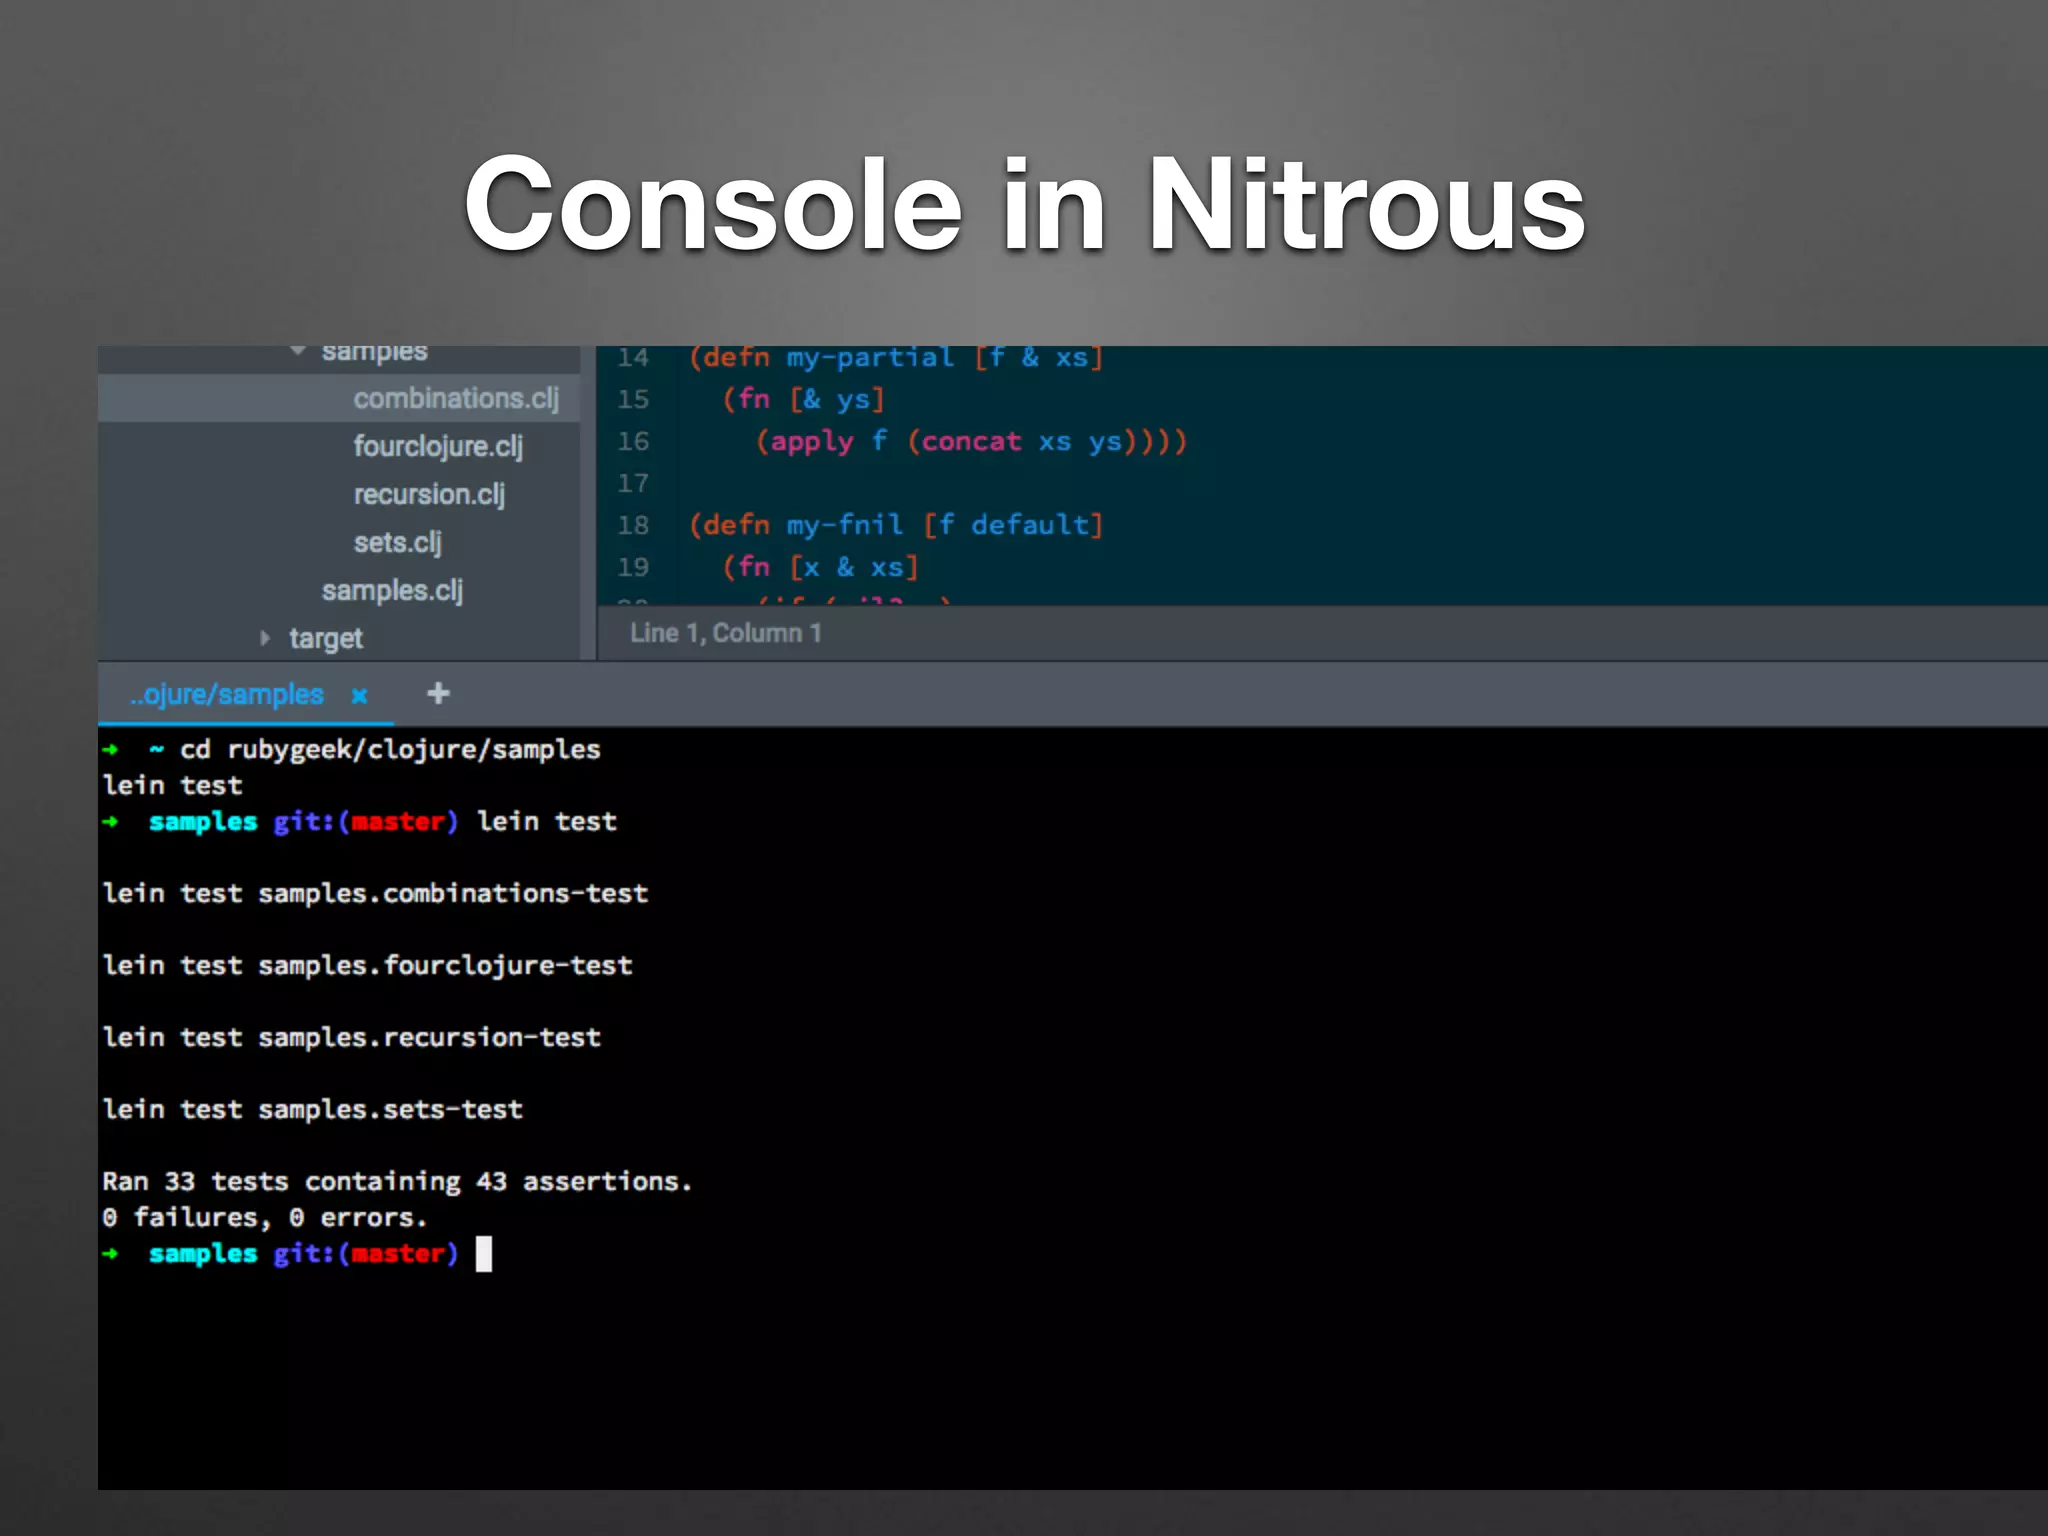Click the 'Ran 33 tests' output line
Screen dimensions: 2048x1536
pos(396,1181)
